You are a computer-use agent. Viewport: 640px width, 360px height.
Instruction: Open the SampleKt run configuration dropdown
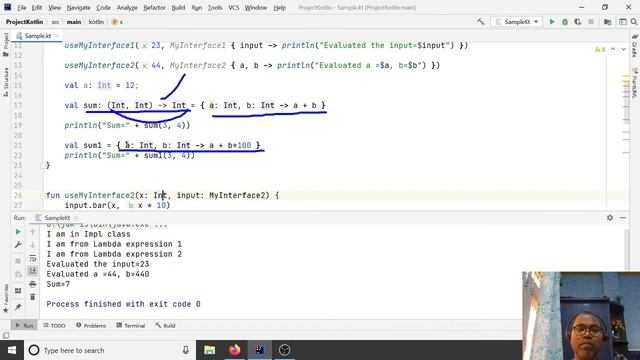click(x=517, y=22)
